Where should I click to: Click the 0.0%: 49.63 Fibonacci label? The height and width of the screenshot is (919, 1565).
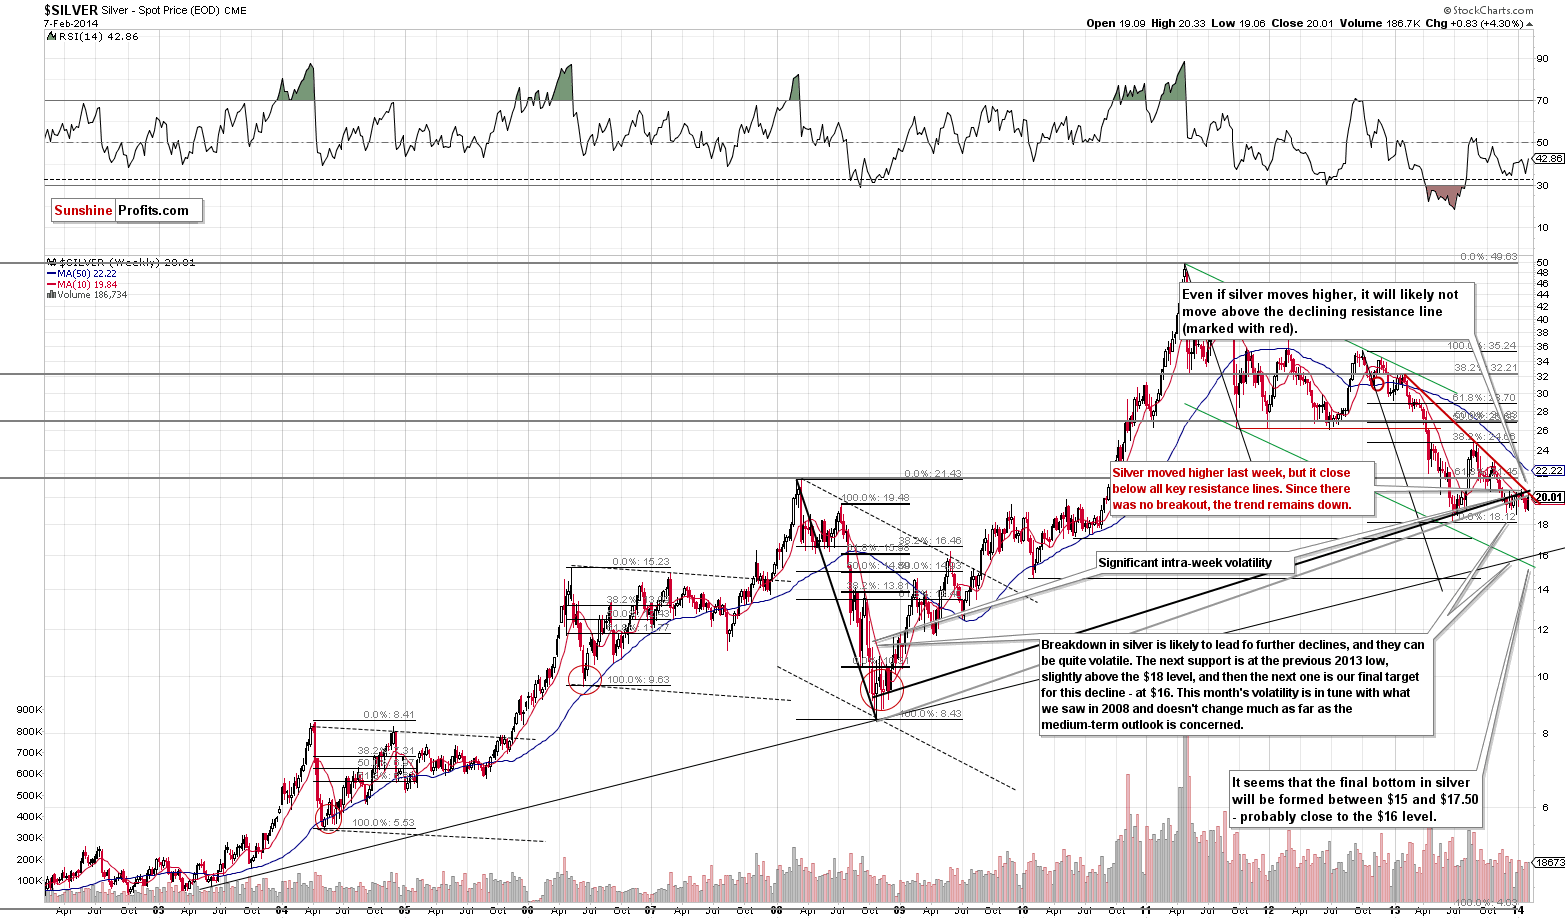coord(1488,257)
